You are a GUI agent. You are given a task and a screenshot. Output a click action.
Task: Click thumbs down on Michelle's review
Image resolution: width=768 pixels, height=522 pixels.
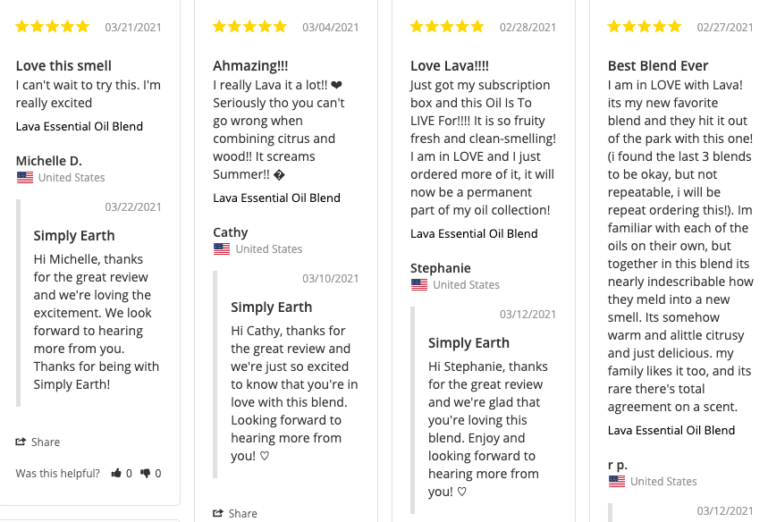[x=146, y=473]
